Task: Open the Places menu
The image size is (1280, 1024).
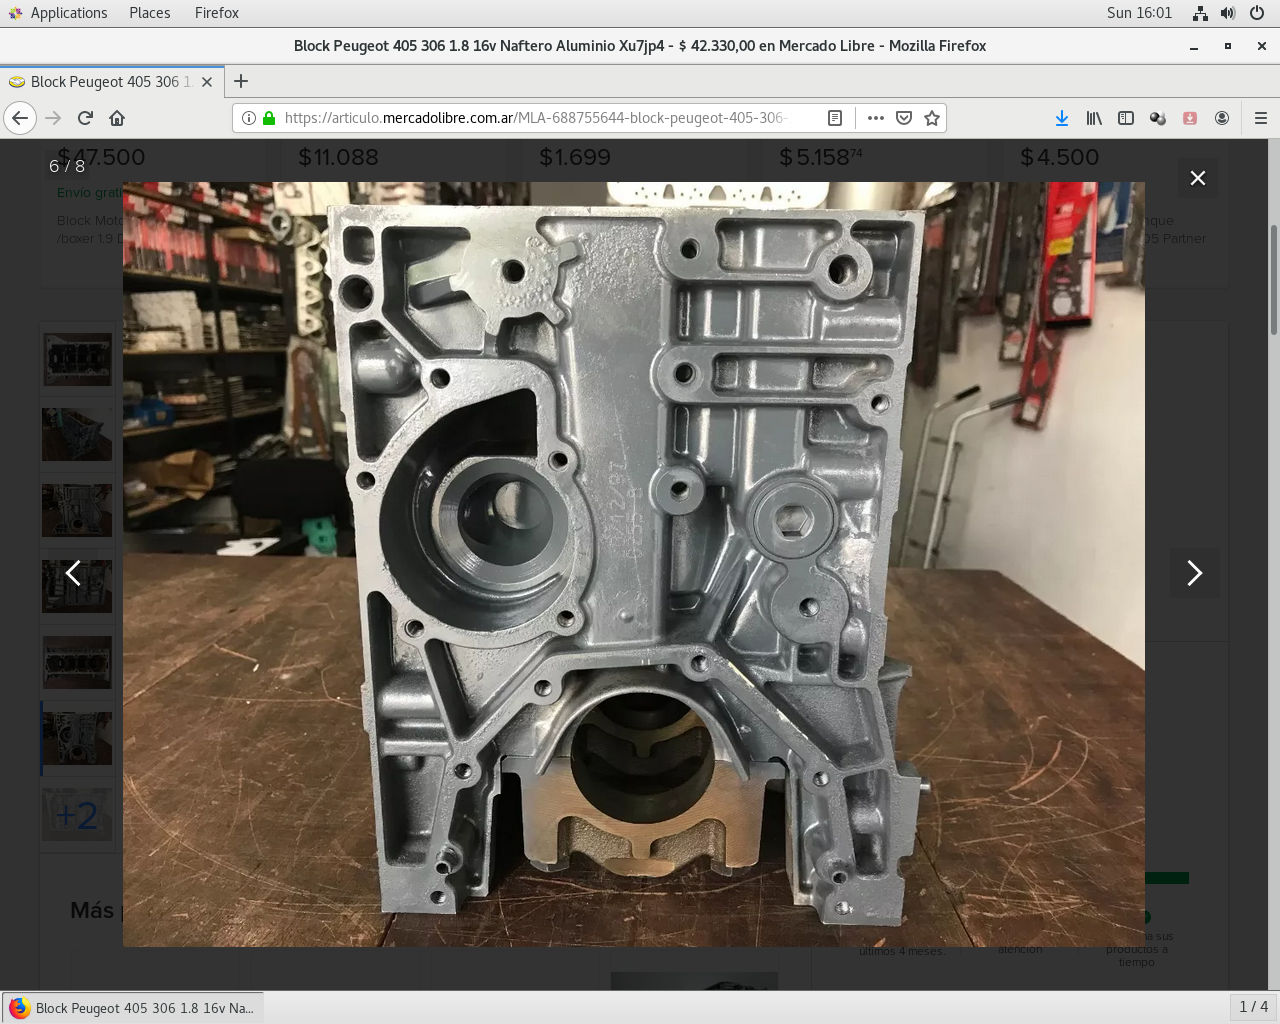Action: [149, 13]
